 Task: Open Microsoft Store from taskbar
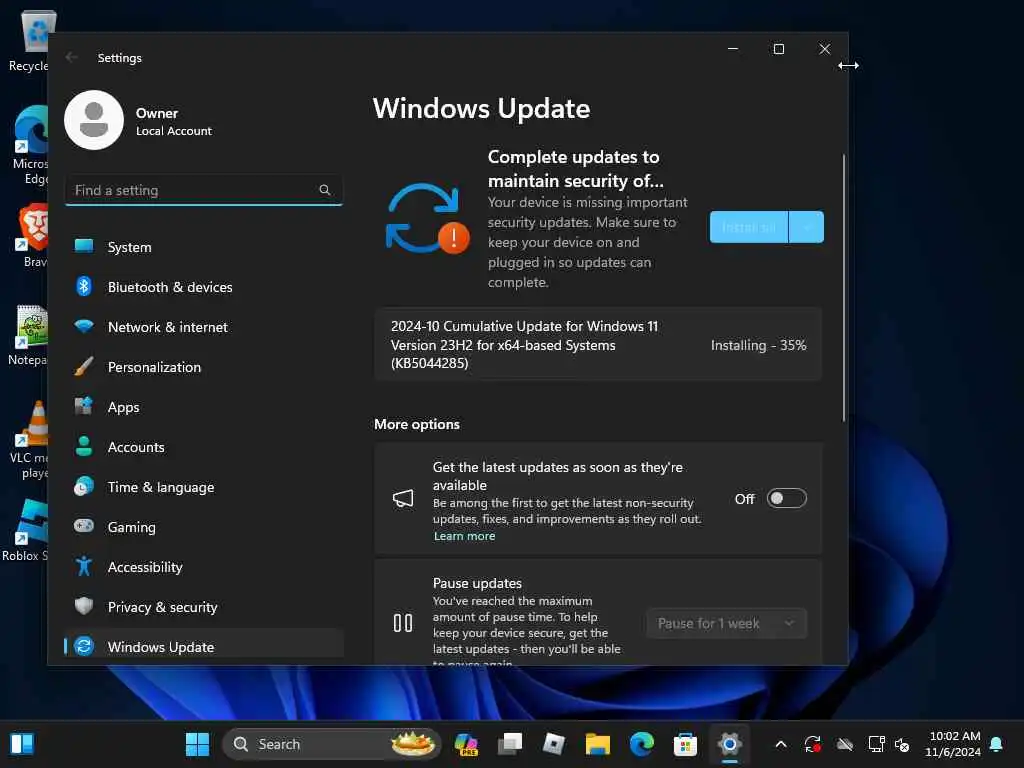(x=685, y=744)
